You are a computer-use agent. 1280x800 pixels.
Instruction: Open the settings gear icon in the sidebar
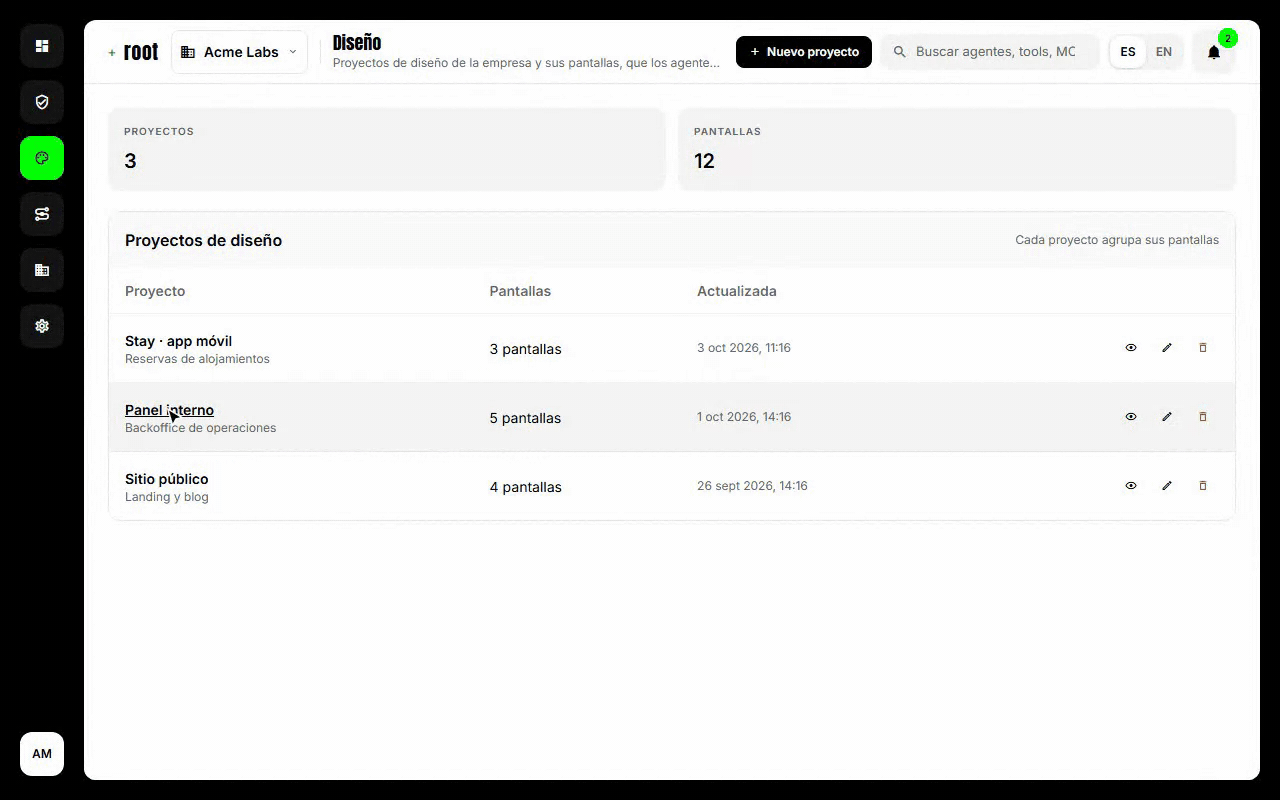(42, 326)
